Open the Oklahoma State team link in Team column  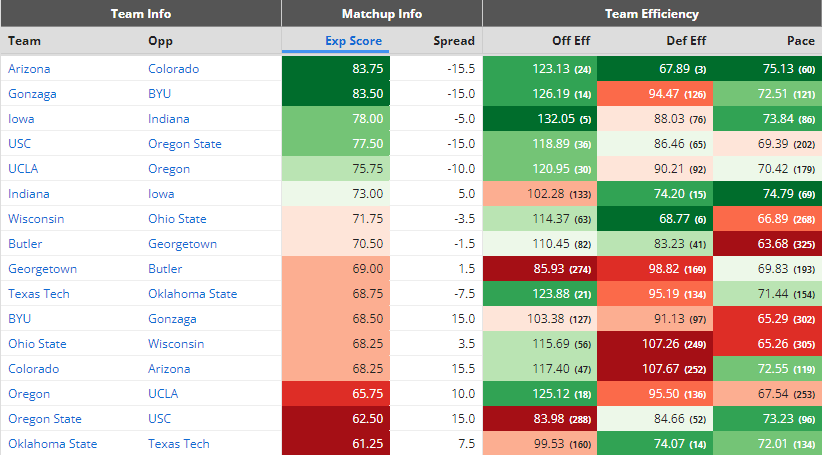coord(52,443)
